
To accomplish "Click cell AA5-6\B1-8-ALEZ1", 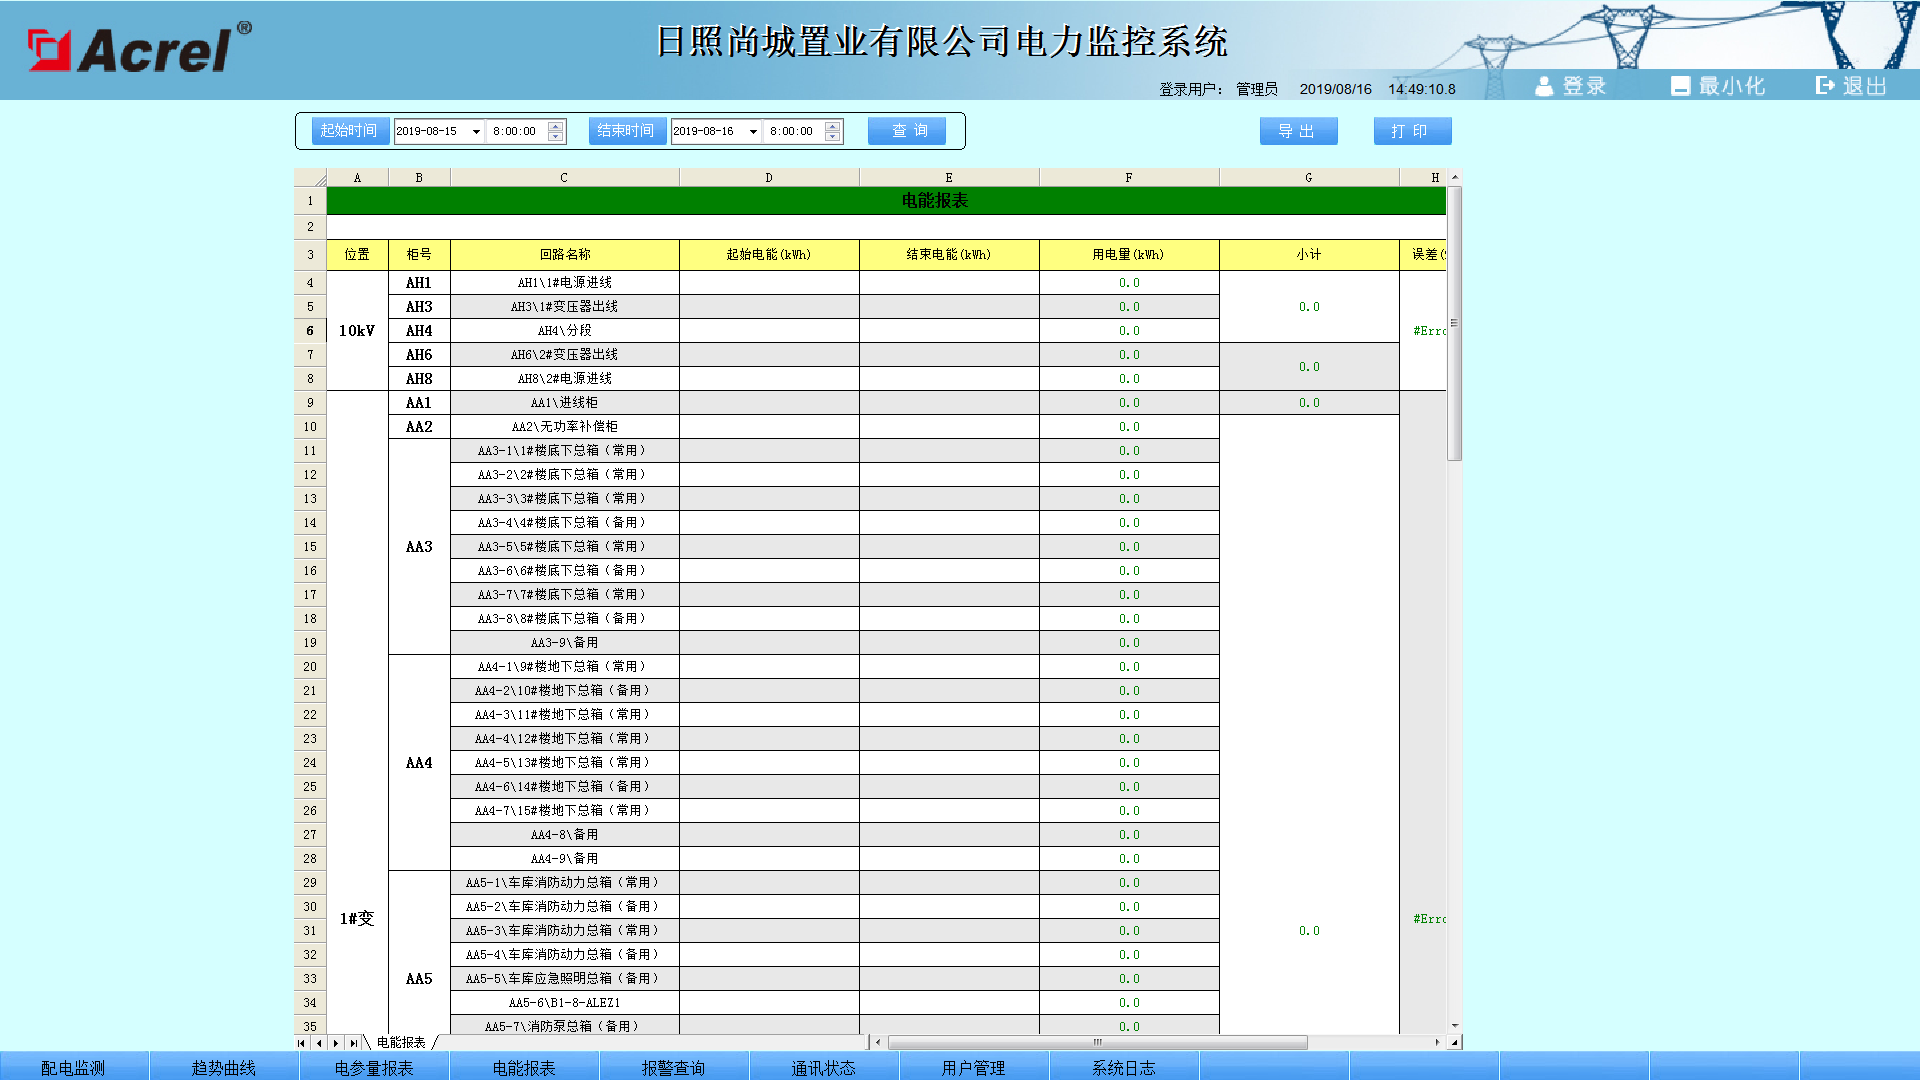I will click(x=565, y=1003).
